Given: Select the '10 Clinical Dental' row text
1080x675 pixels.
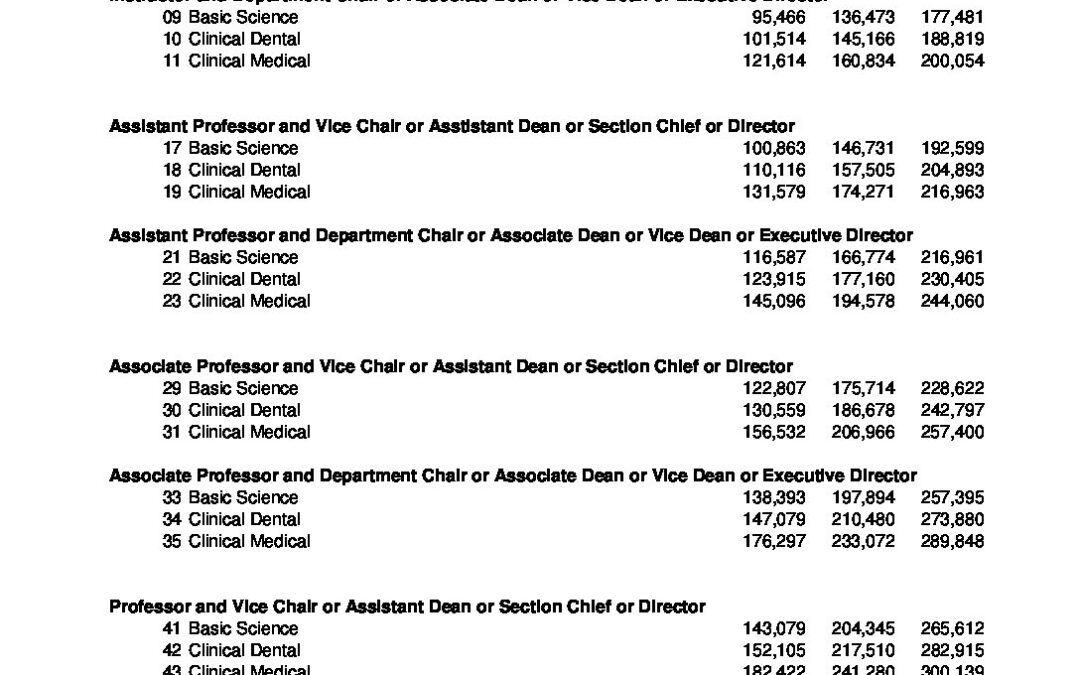Looking at the screenshot, I should [x=231, y=39].
